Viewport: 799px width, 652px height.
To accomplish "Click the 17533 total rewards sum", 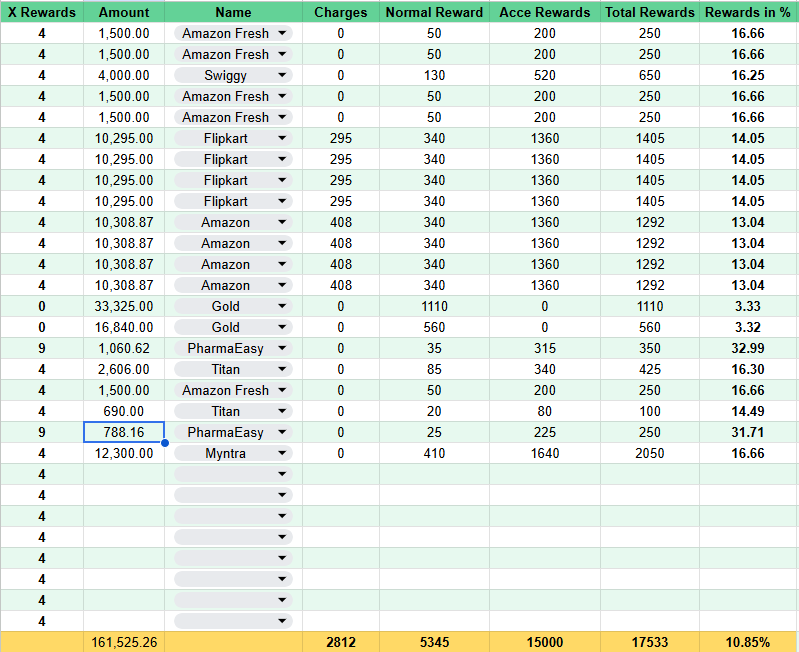I will [650, 642].
